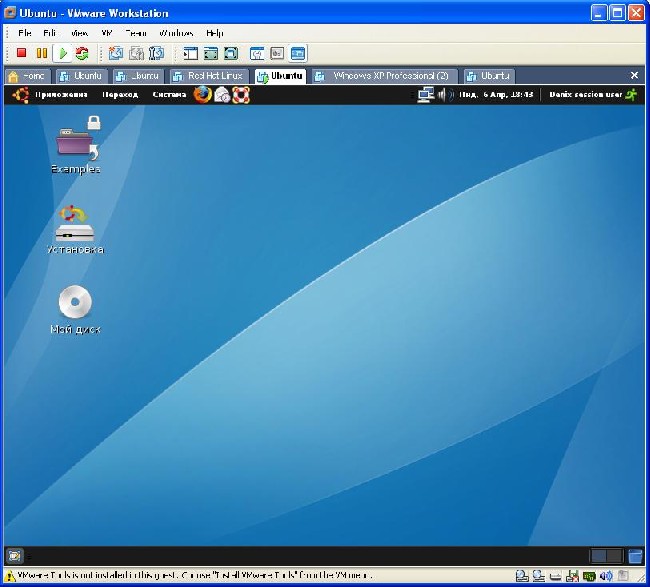Select the currently active Ubuntu tab
This screenshot has height=587, width=650.
click(280, 76)
